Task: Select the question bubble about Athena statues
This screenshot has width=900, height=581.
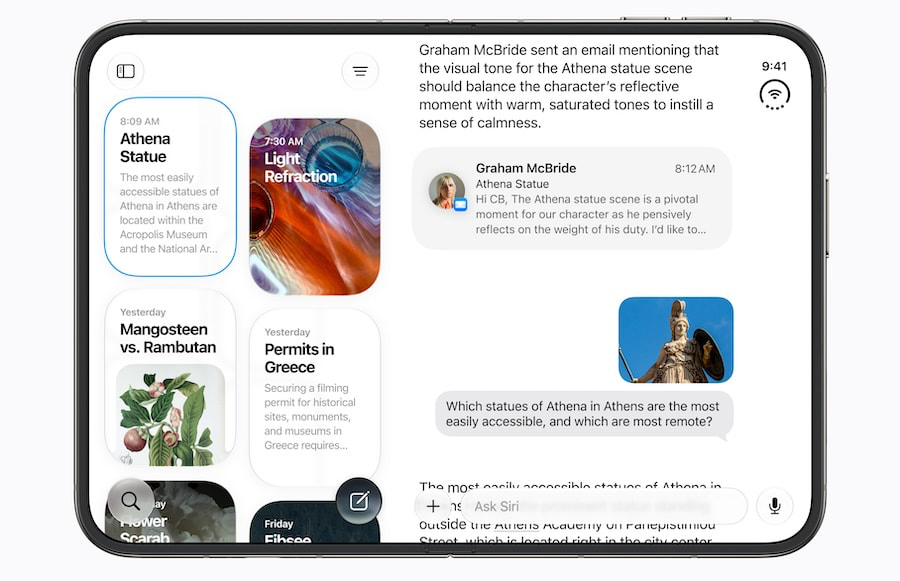Action: (584, 414)
